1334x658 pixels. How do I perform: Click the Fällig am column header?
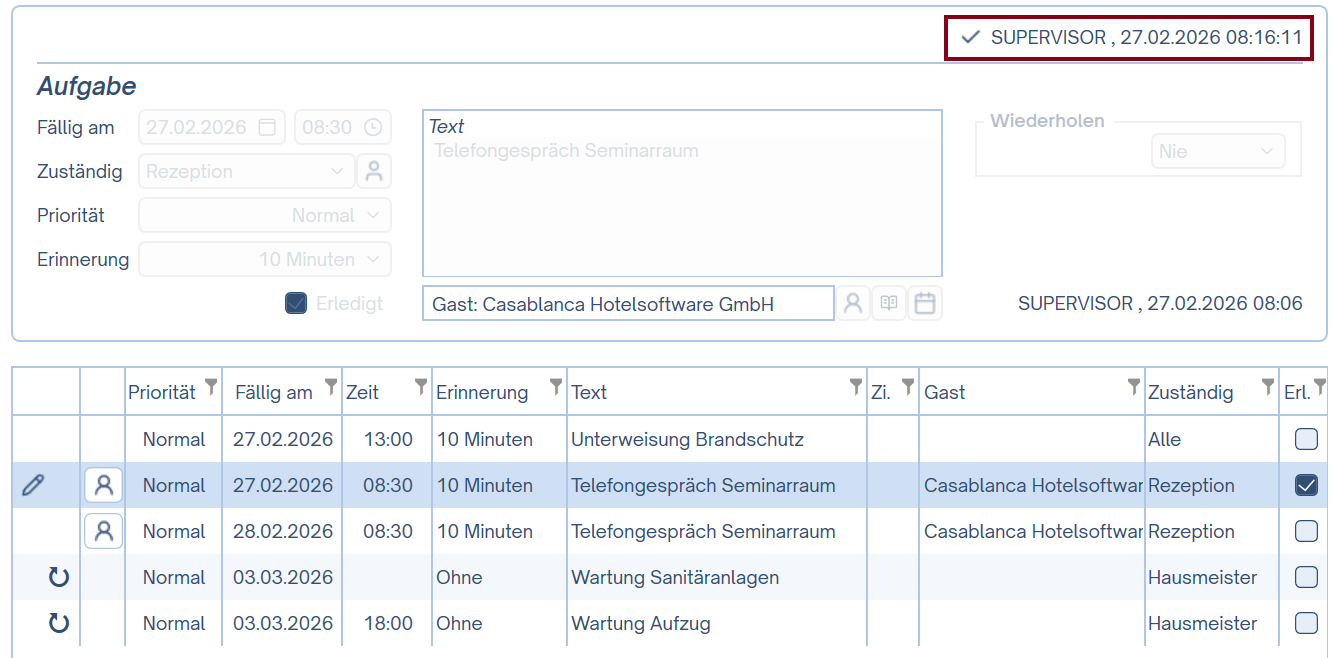click(x=273, y=393)
